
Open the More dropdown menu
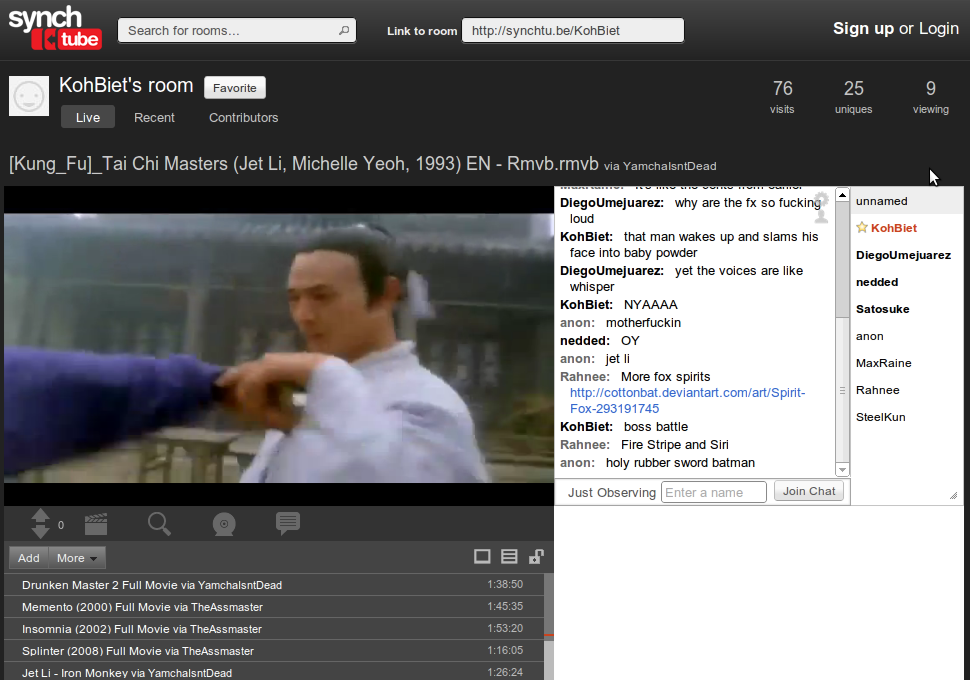coord(77,557)
